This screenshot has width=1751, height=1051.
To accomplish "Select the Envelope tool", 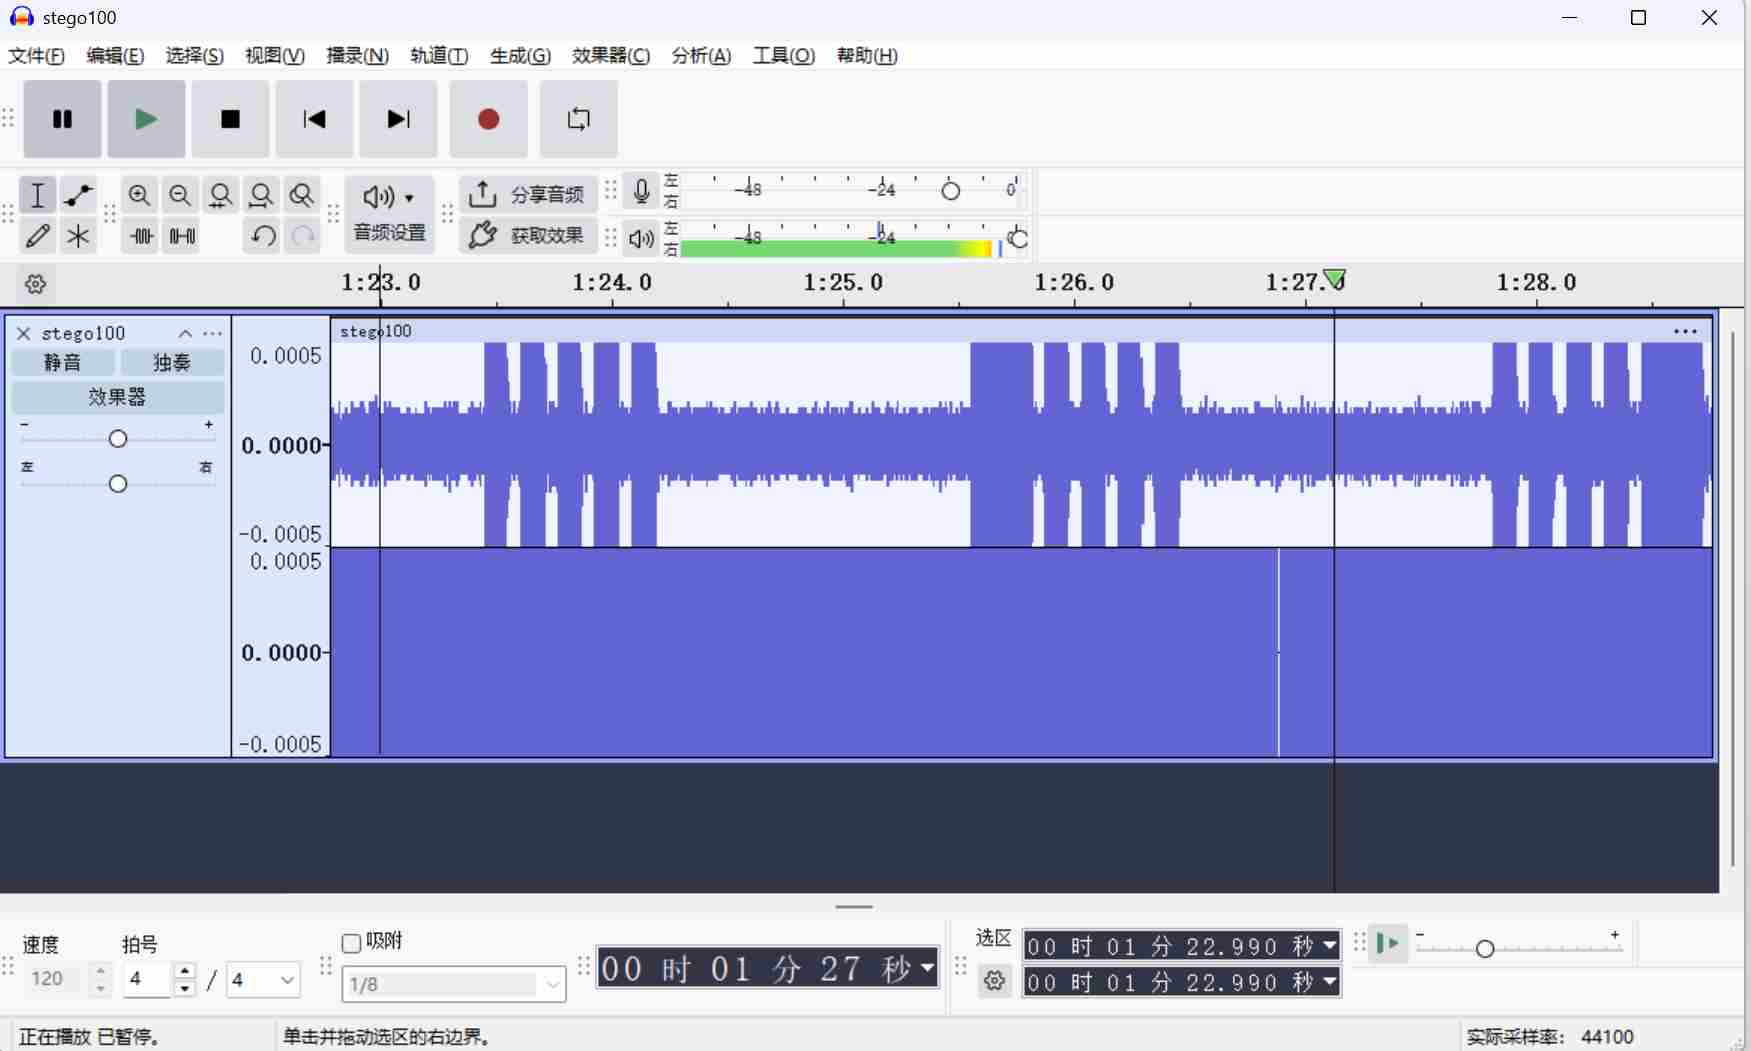I will point(78,195).
